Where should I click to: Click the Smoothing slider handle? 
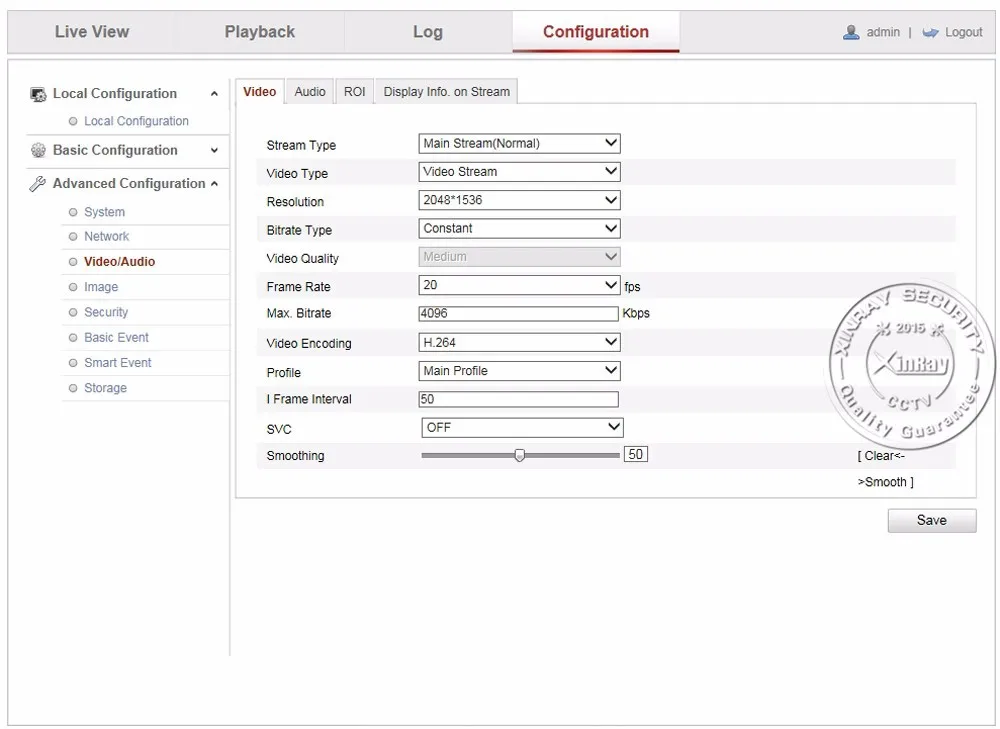tap(520, 455)
